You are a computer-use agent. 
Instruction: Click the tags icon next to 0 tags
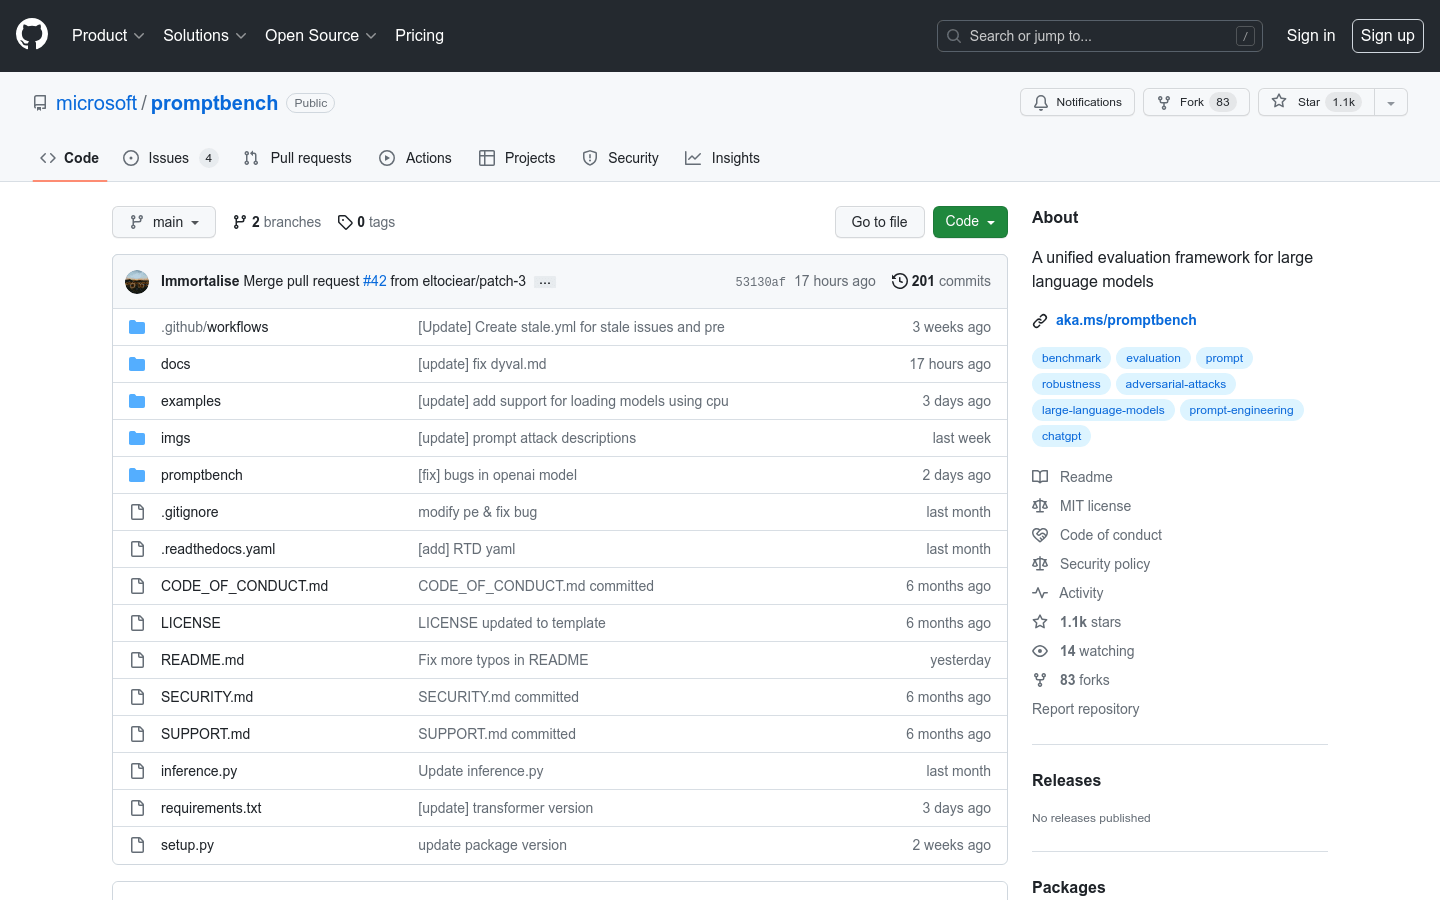[x=345, y=221]
